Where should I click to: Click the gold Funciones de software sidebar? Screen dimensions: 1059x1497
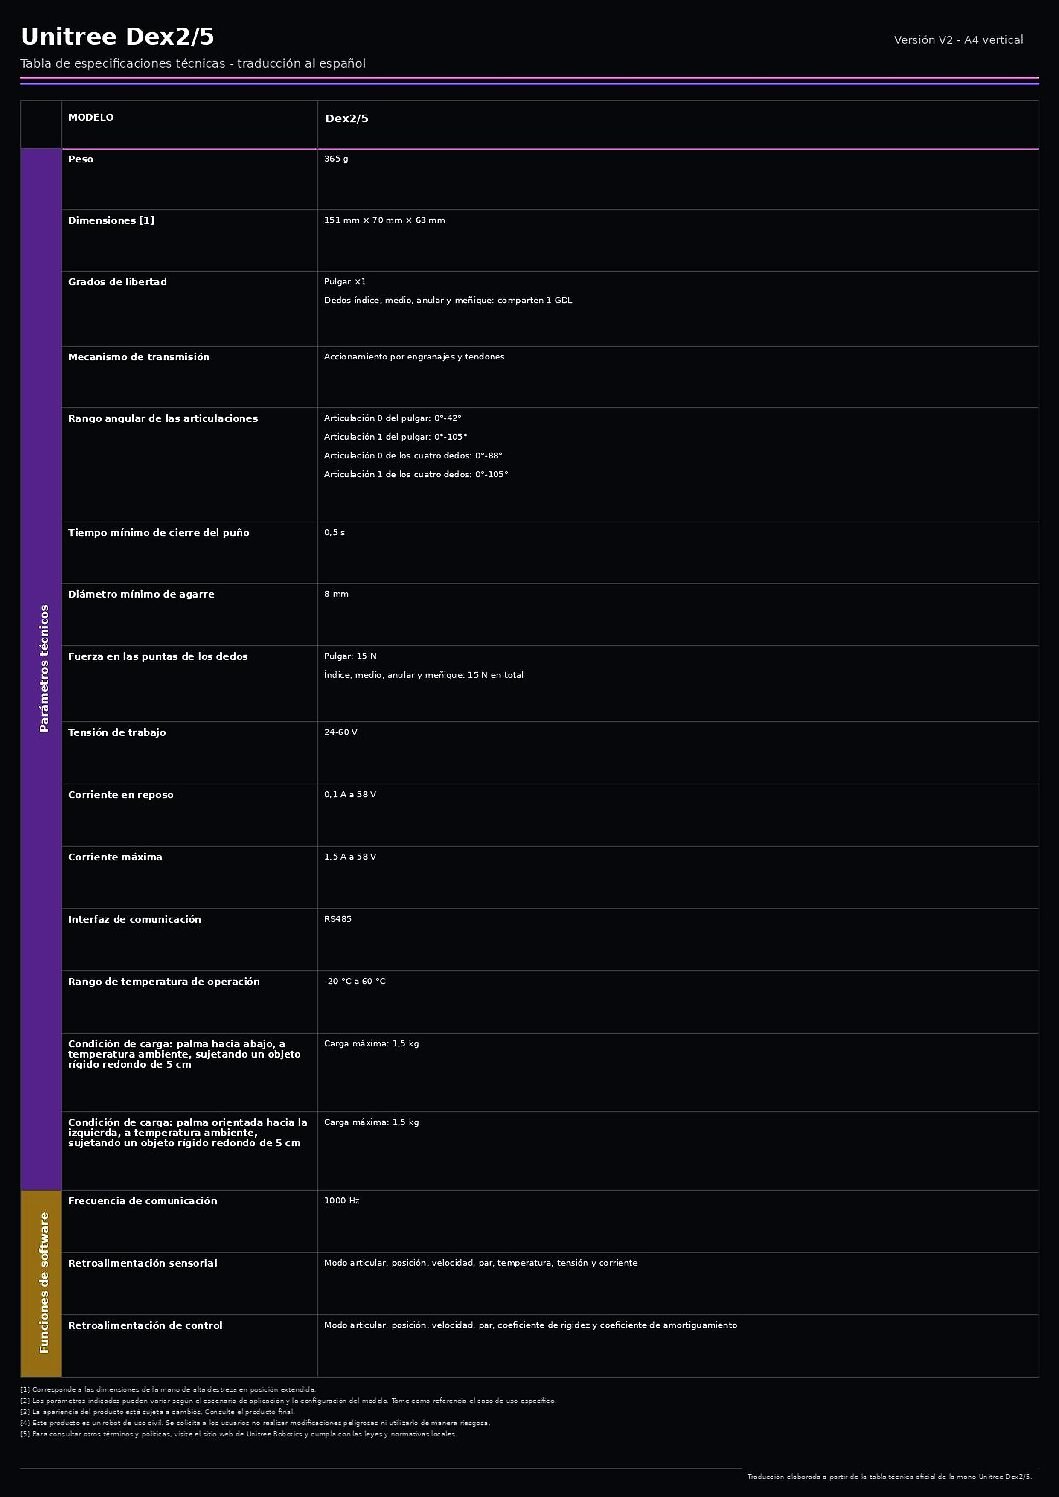point(41,1283)
